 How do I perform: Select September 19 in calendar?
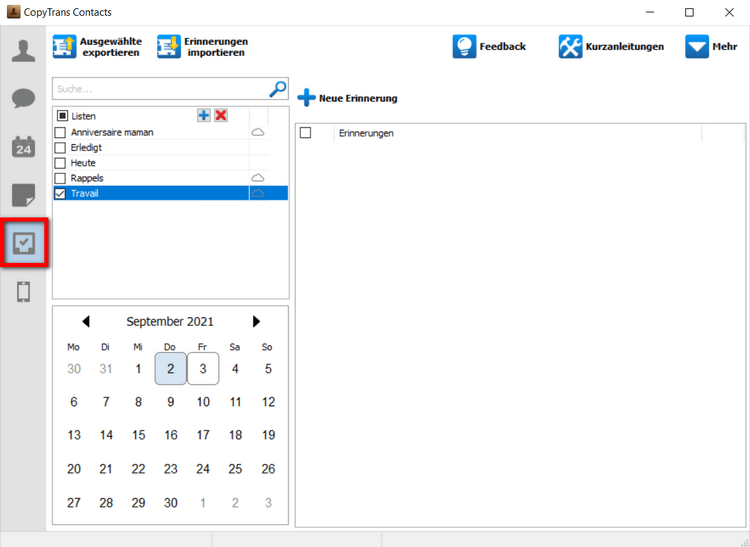(268, 435)
